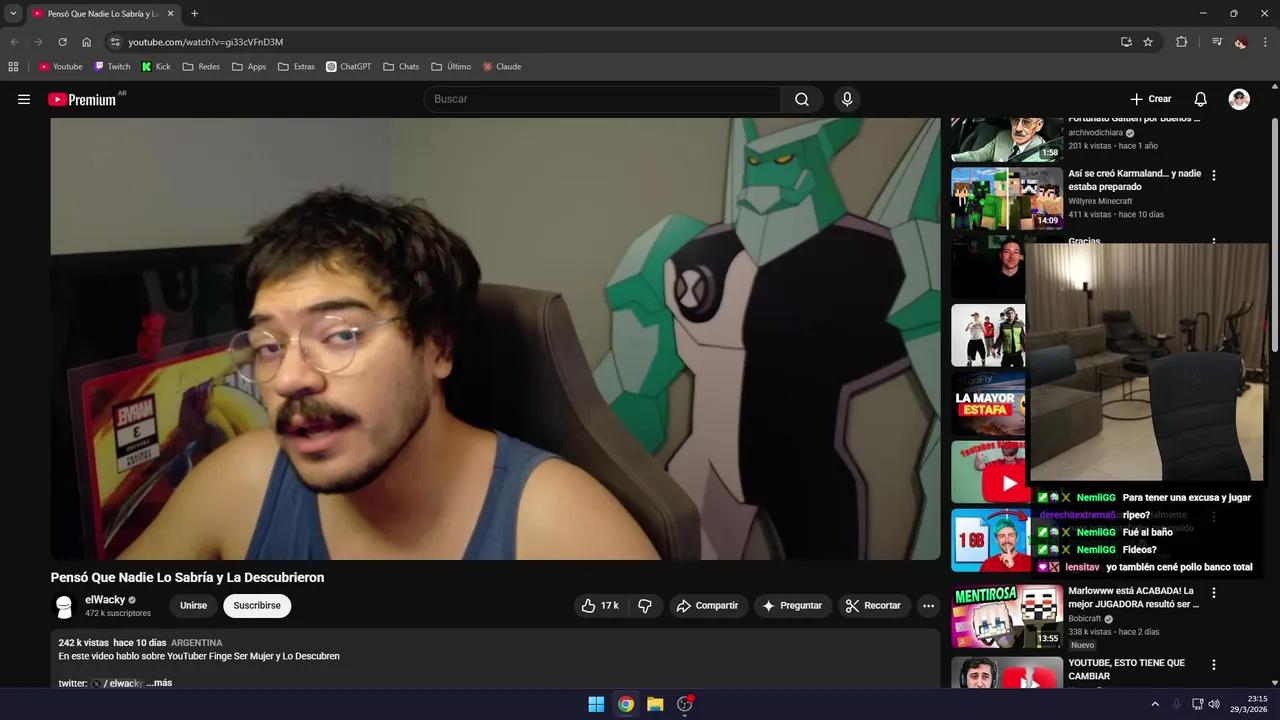Screen dimensions: 1280x720
Task: Click the 'Bobicraft' channel name
Action: pos(1086,619)
